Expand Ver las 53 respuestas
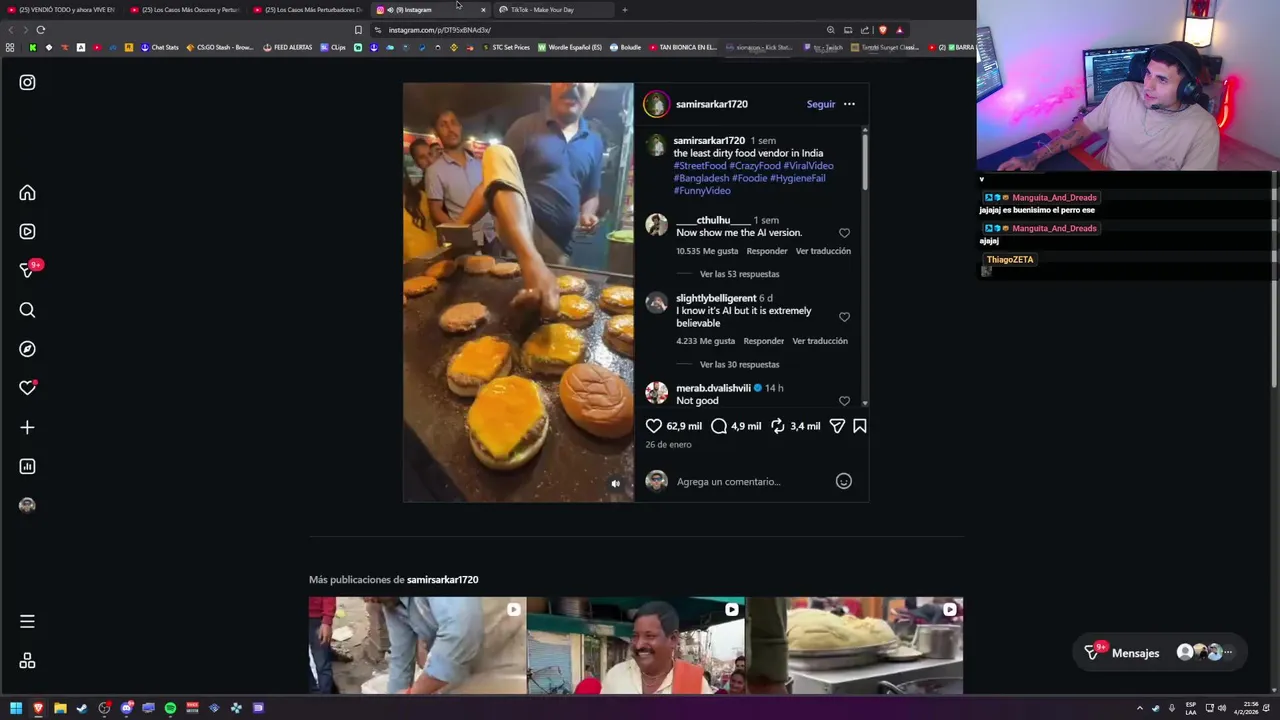Viewport: 1280px width, 720px height. 739,274
